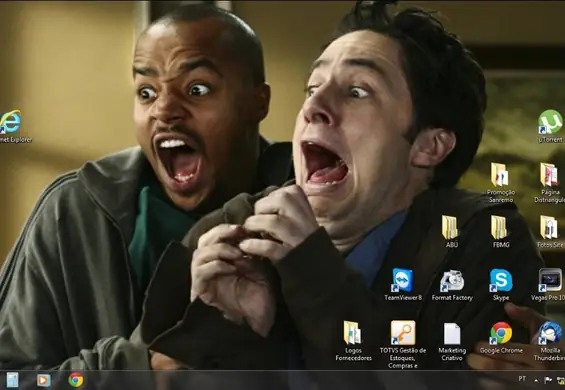Open the media player taskbar button
Image resolution: width=565 pixels, height=390 pixels.
coord(44,380)
